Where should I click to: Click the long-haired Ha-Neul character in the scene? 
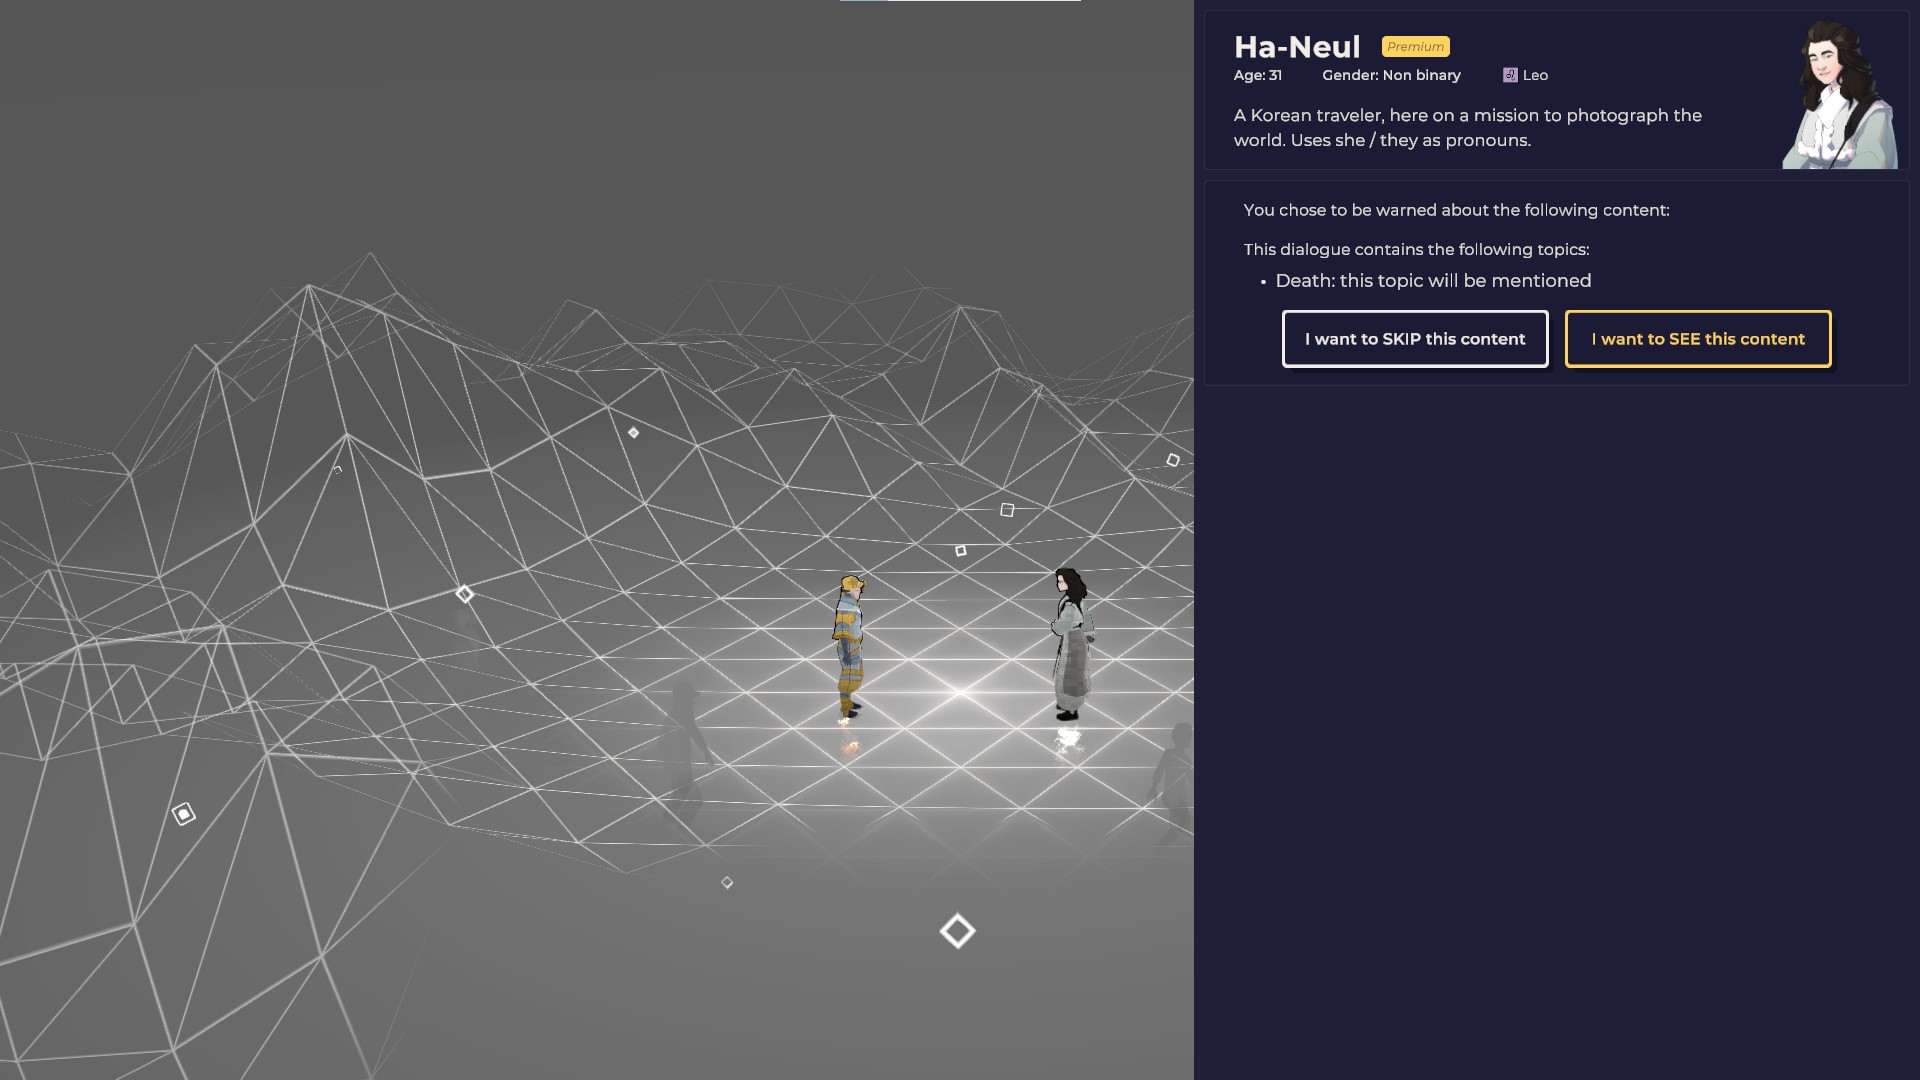1071,645
